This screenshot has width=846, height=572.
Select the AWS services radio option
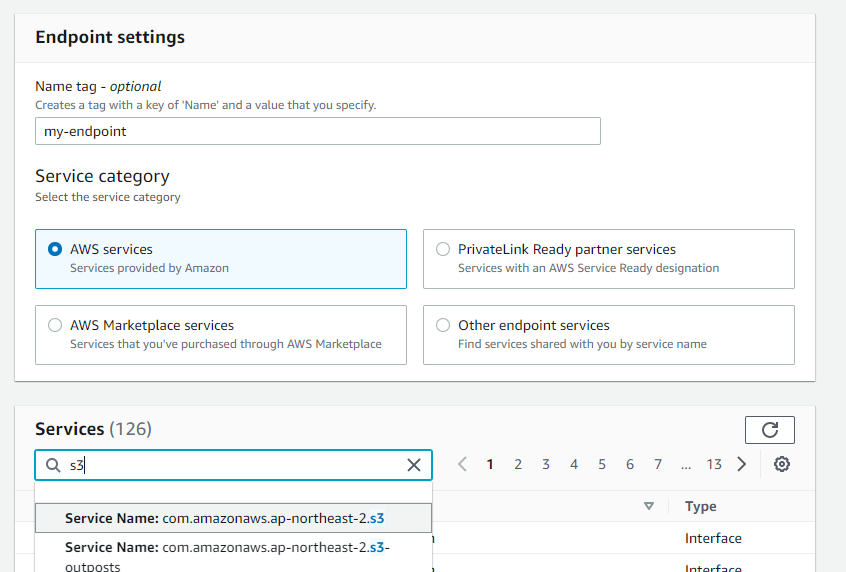coord(55,249)
